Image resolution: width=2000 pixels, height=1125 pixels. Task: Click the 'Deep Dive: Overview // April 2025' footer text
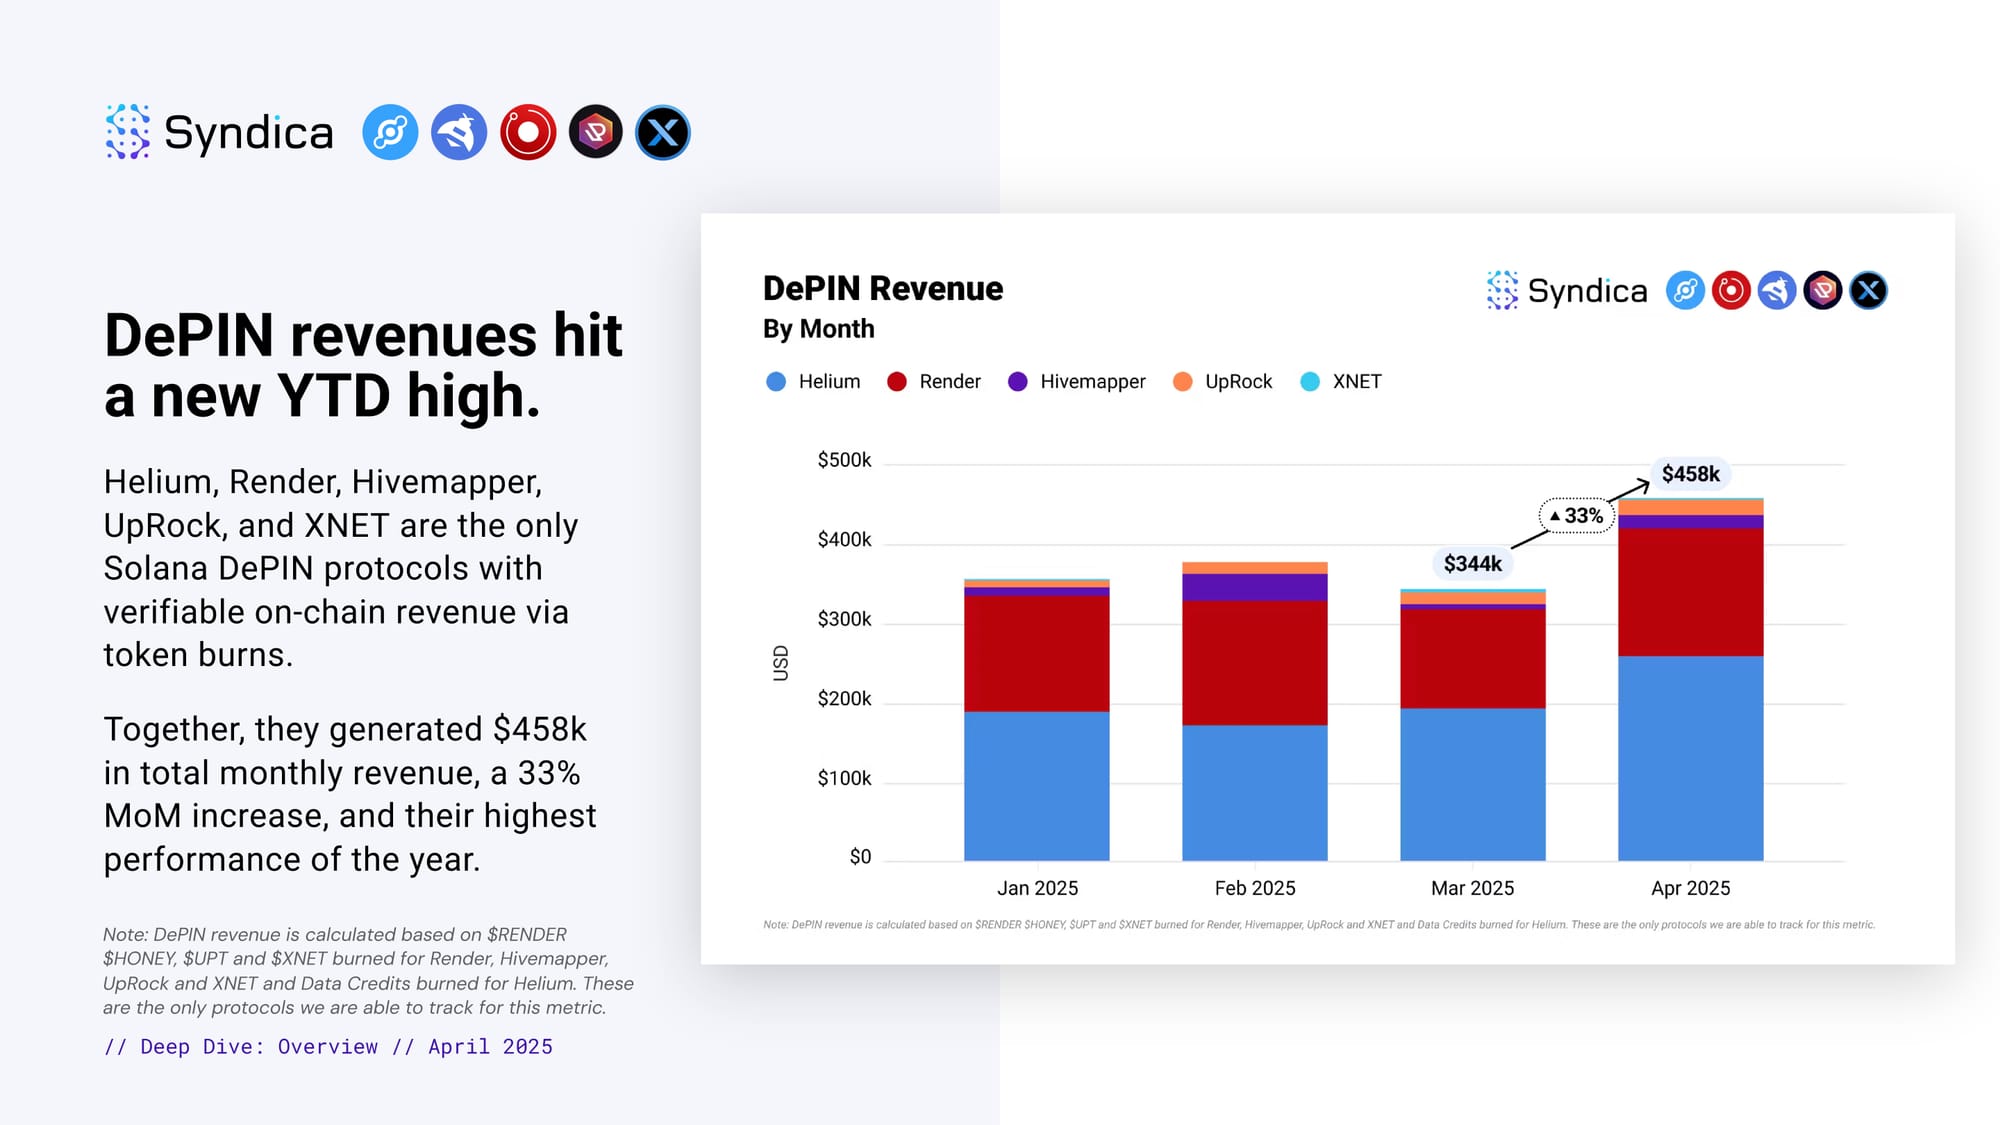[328, 1046]
